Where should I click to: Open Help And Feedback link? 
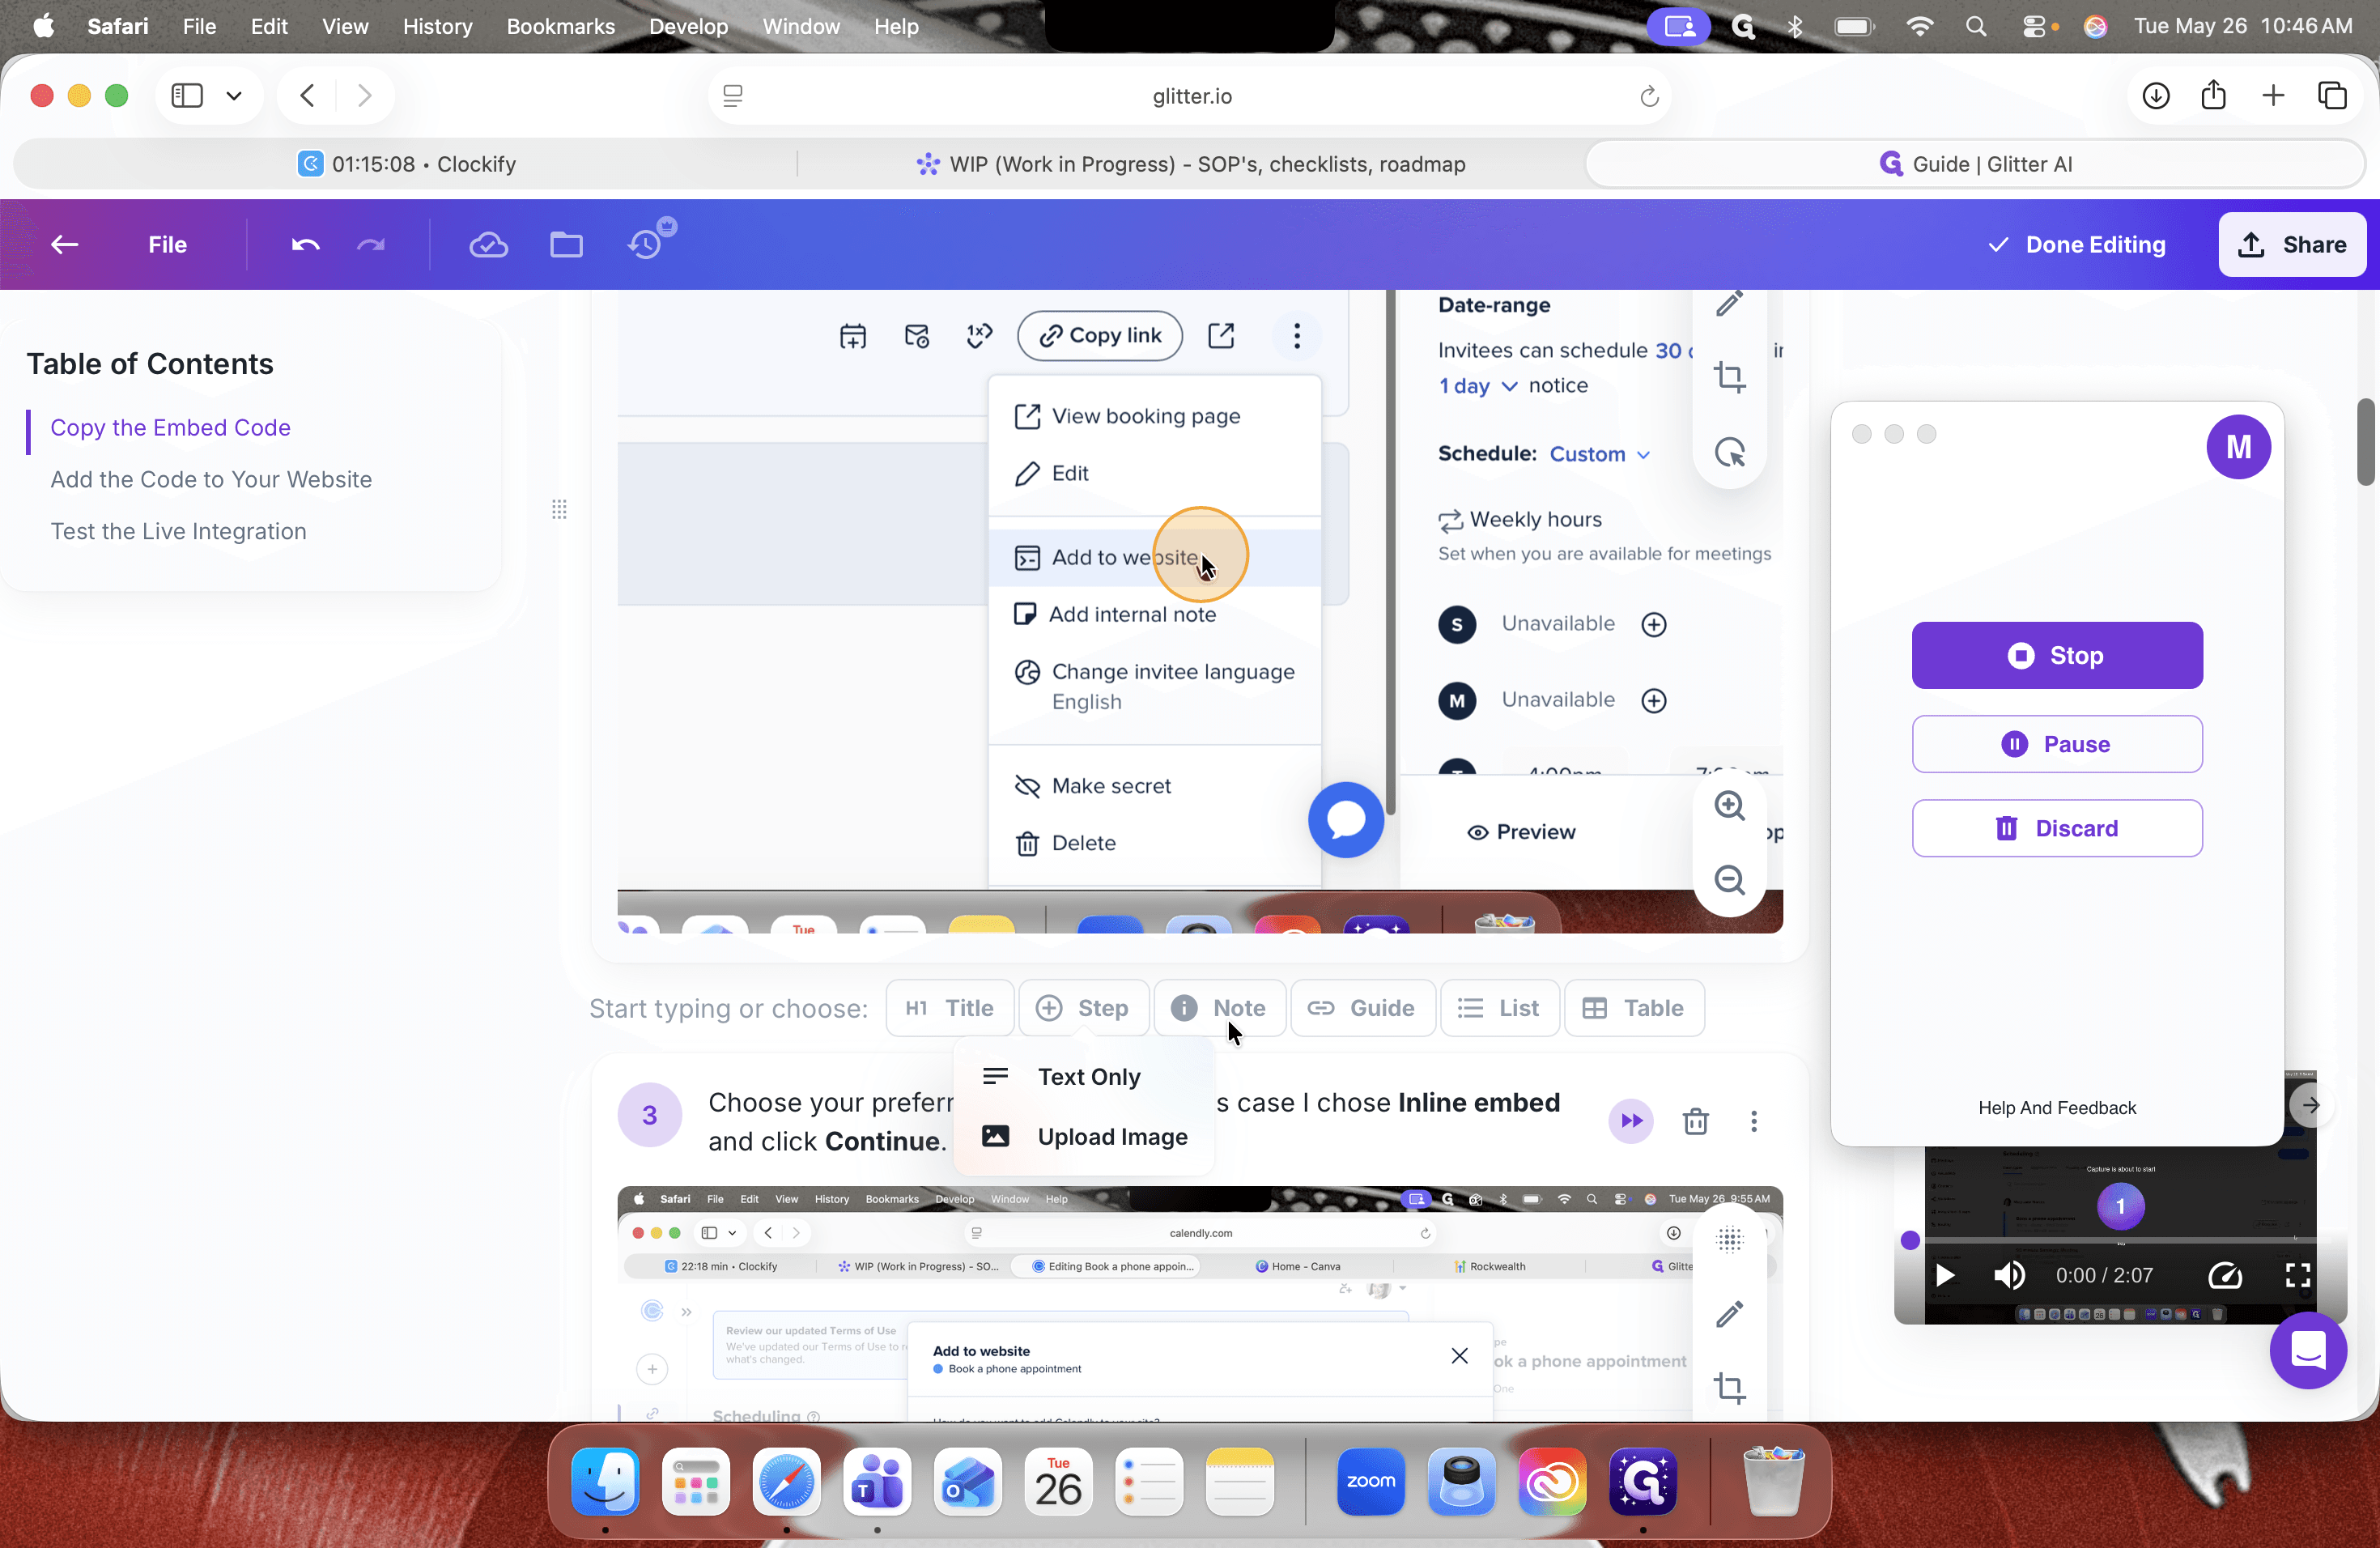(x=2056, y=1107)
